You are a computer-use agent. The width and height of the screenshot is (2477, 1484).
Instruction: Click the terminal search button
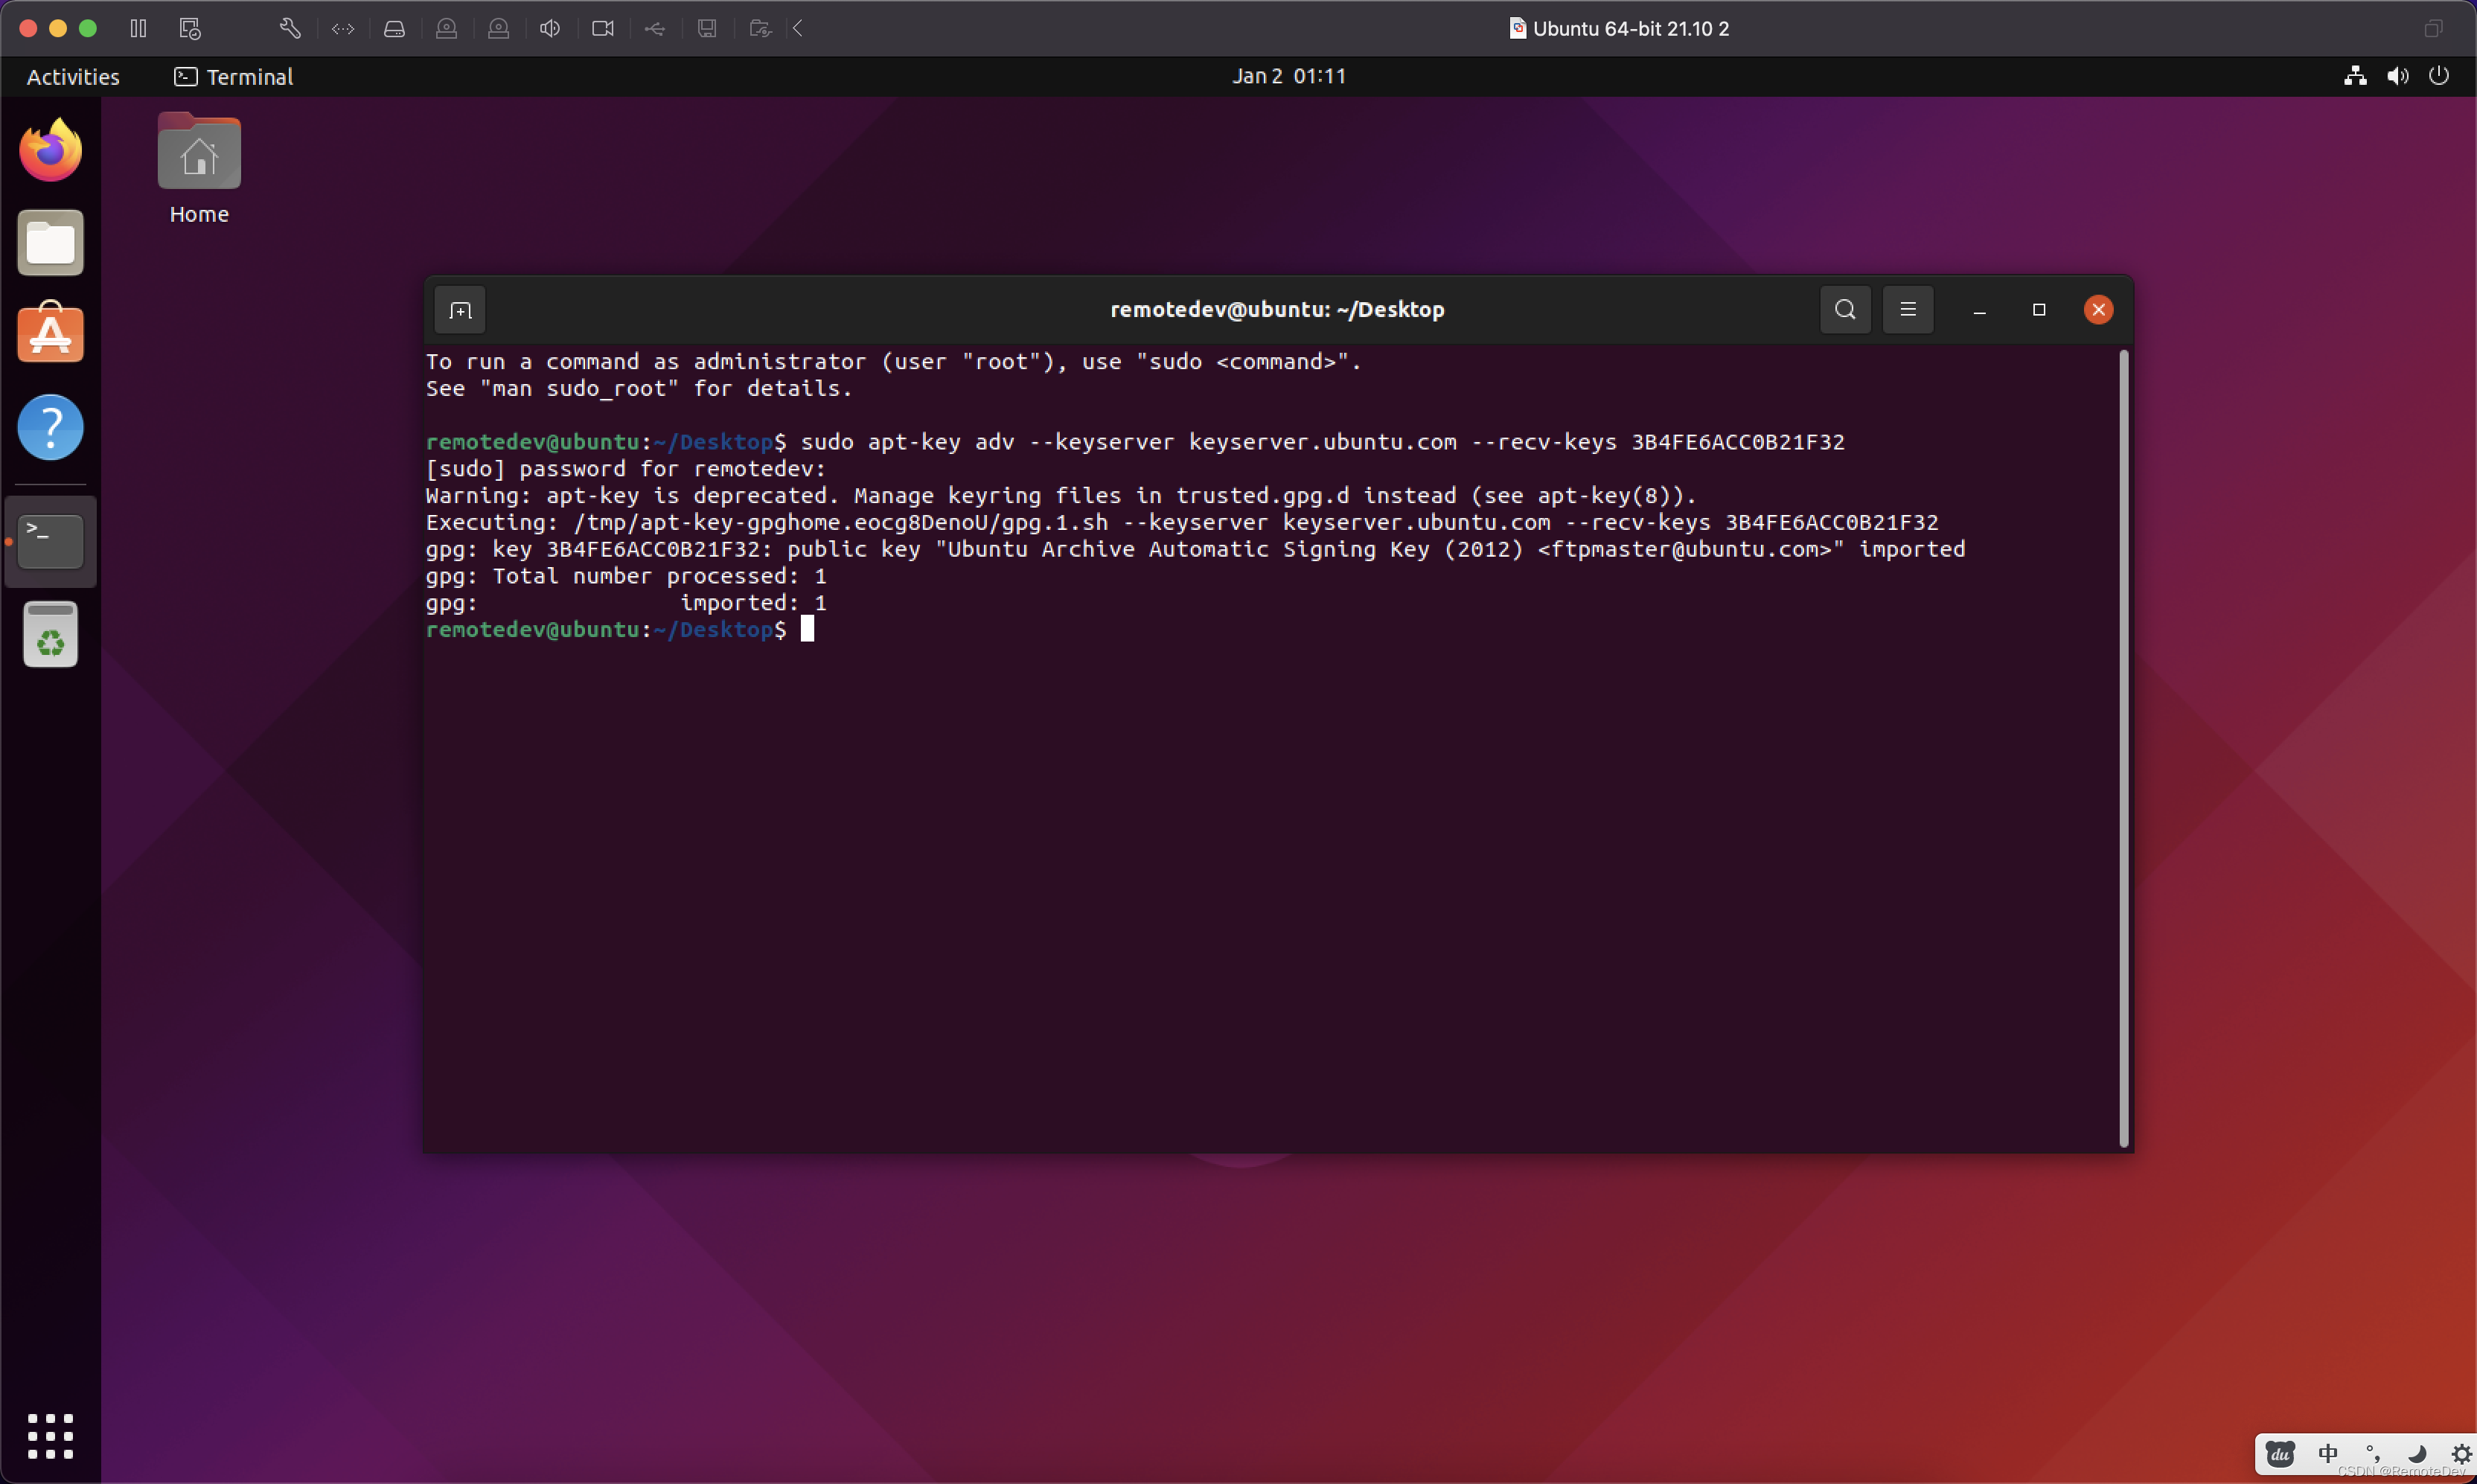click(1845, 310)
